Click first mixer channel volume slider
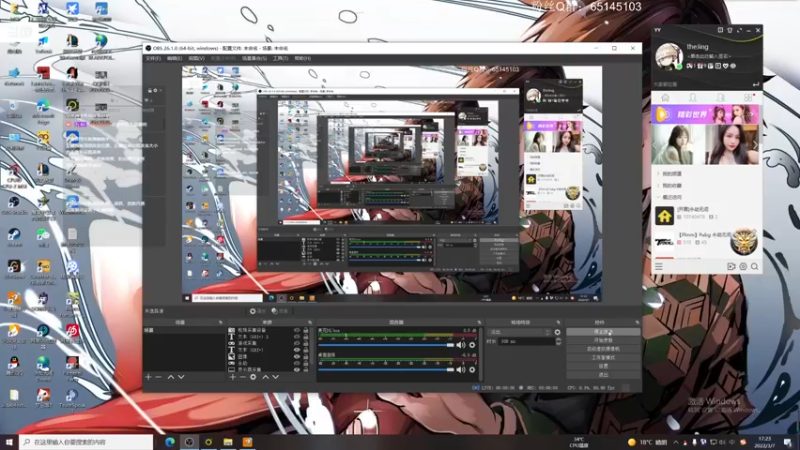The height and width of the screenshot is (450, 800). click(x=386, y=345)
